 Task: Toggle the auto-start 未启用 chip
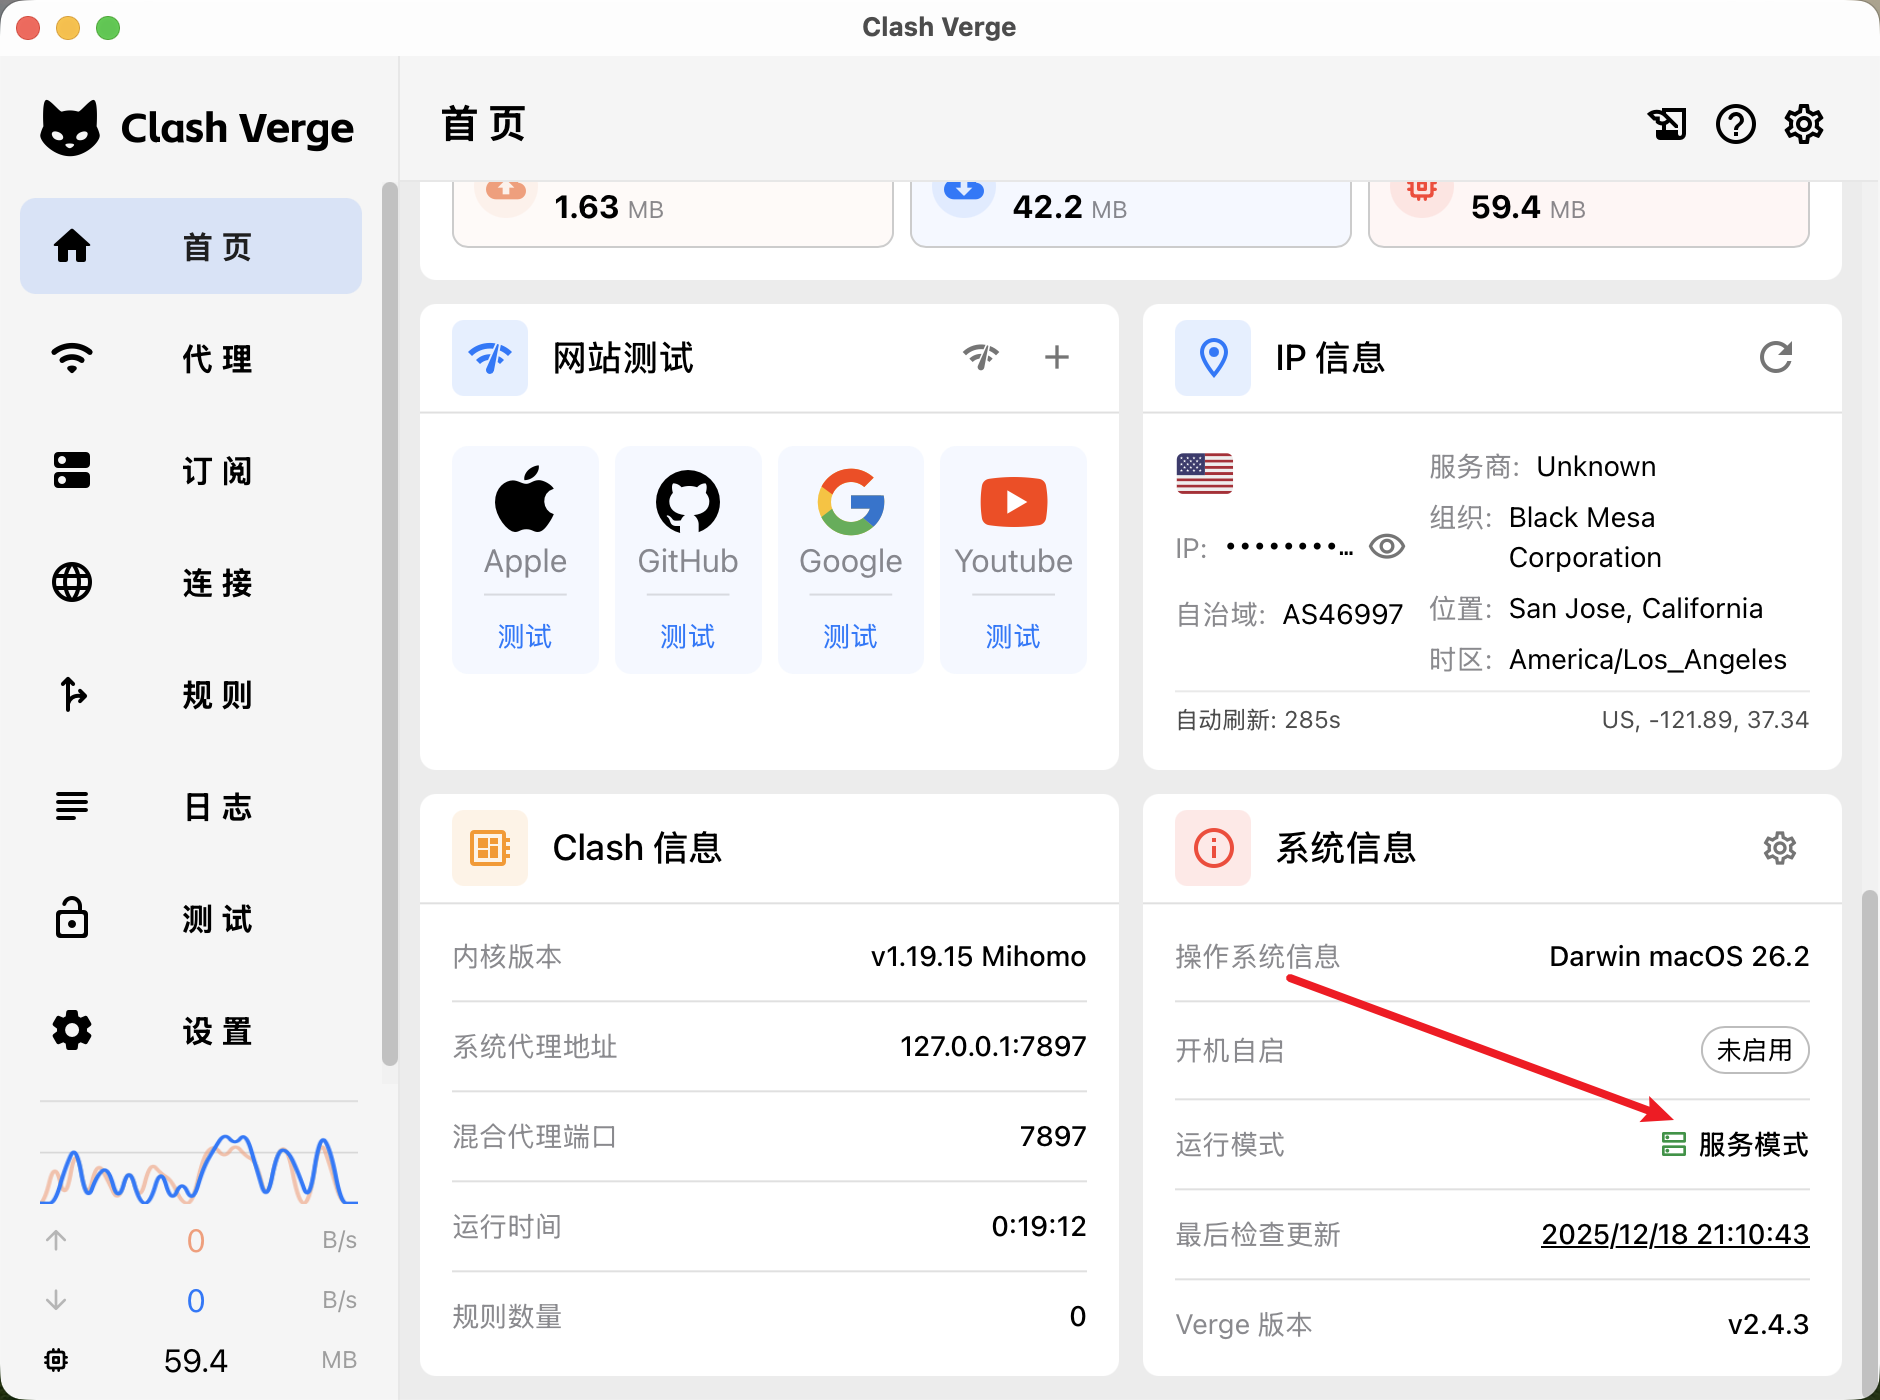[1754, 1050]
